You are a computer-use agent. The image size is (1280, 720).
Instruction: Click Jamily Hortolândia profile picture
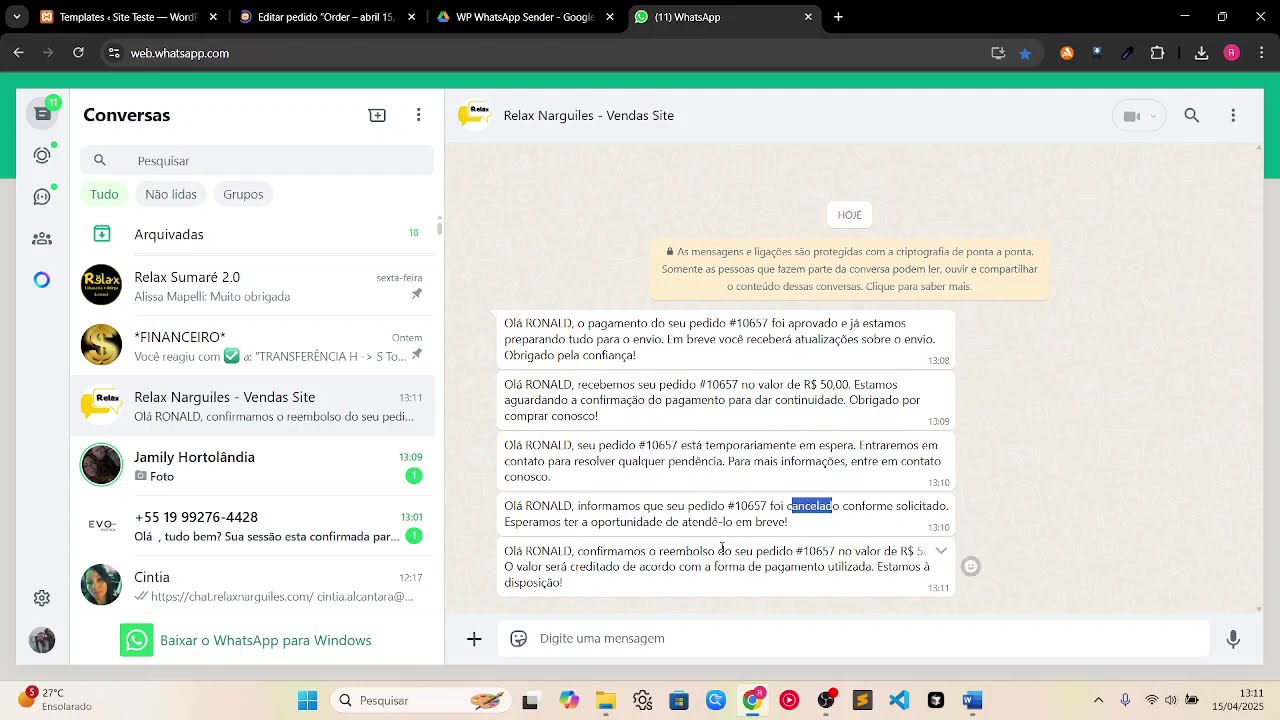[101, 465]
